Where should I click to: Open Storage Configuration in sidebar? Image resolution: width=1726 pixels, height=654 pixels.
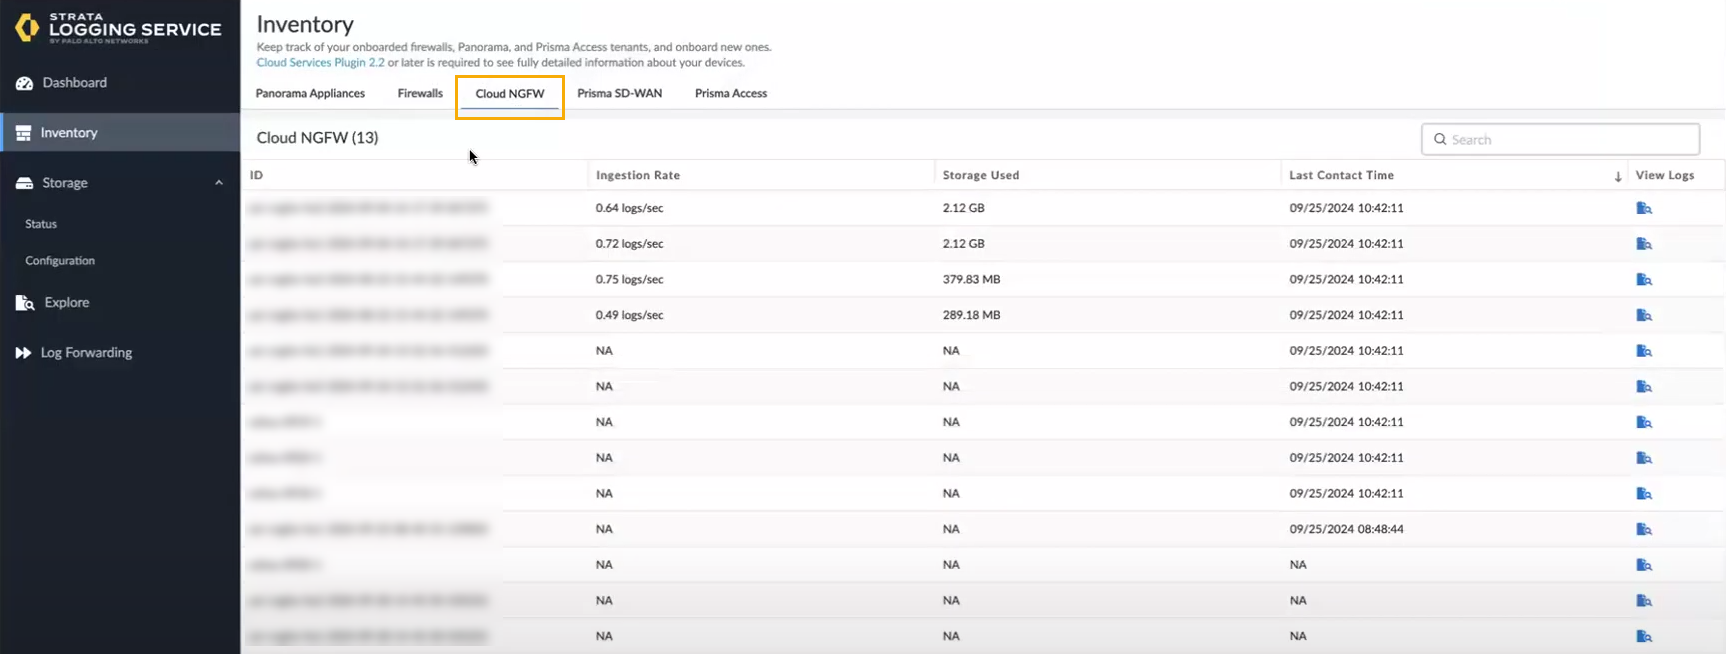60,261
